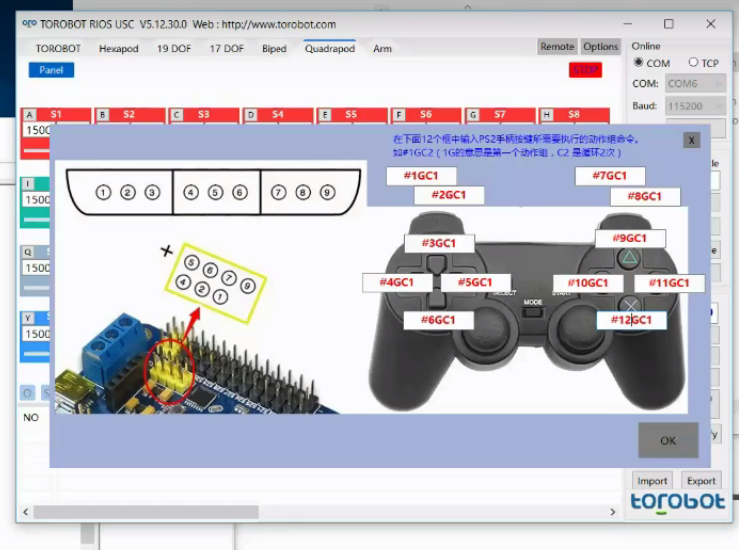Viewport: 739px width, 550px height.
Task: Expand the COM6 port dropdown
Action: (x=695, y=84)
